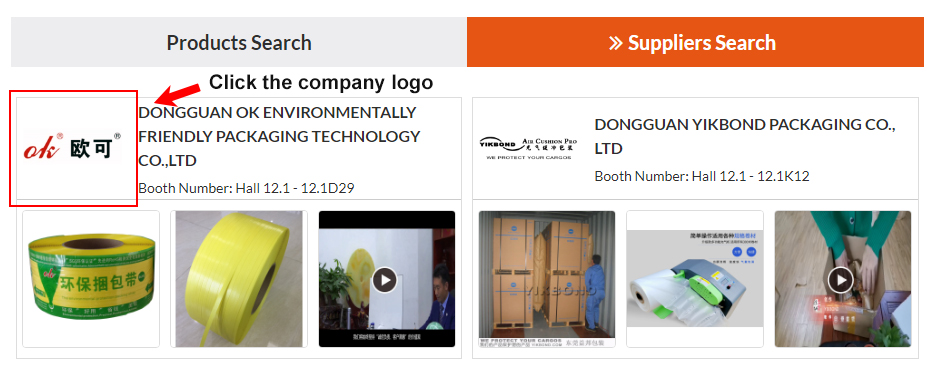The image size is (938, 378).
Task: Click Booth Number Hall 12.1 - 12.1K12
Action: click(x=702, y=176)
